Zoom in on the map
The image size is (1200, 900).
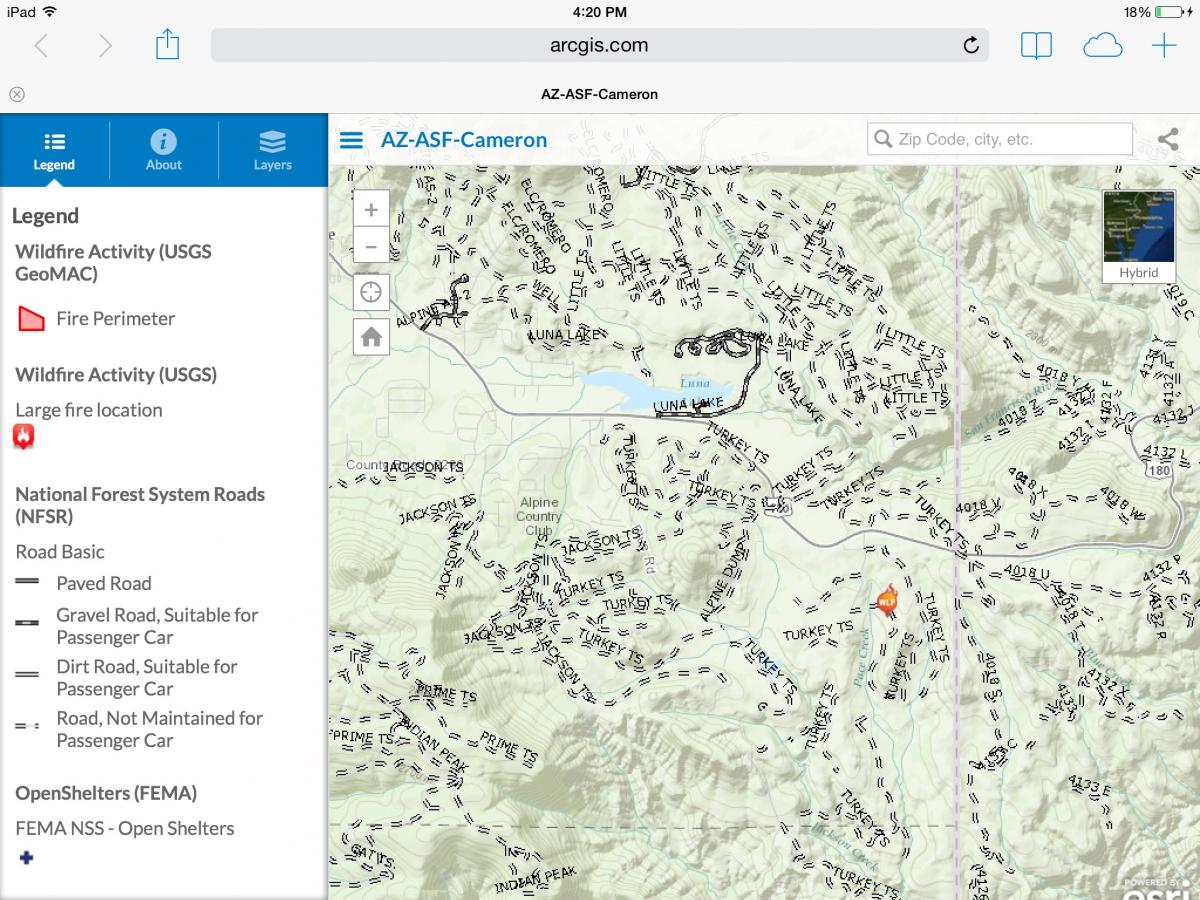tap(371, 210)
